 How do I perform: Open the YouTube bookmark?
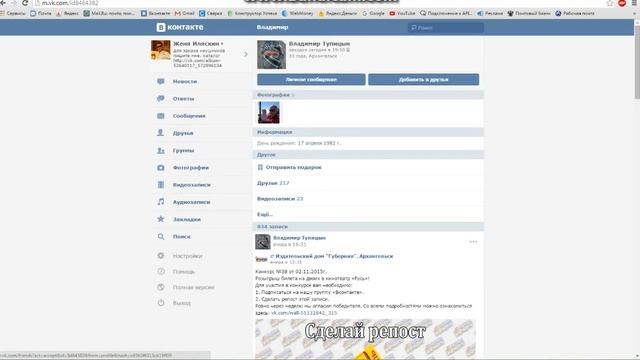pos(402,13)
